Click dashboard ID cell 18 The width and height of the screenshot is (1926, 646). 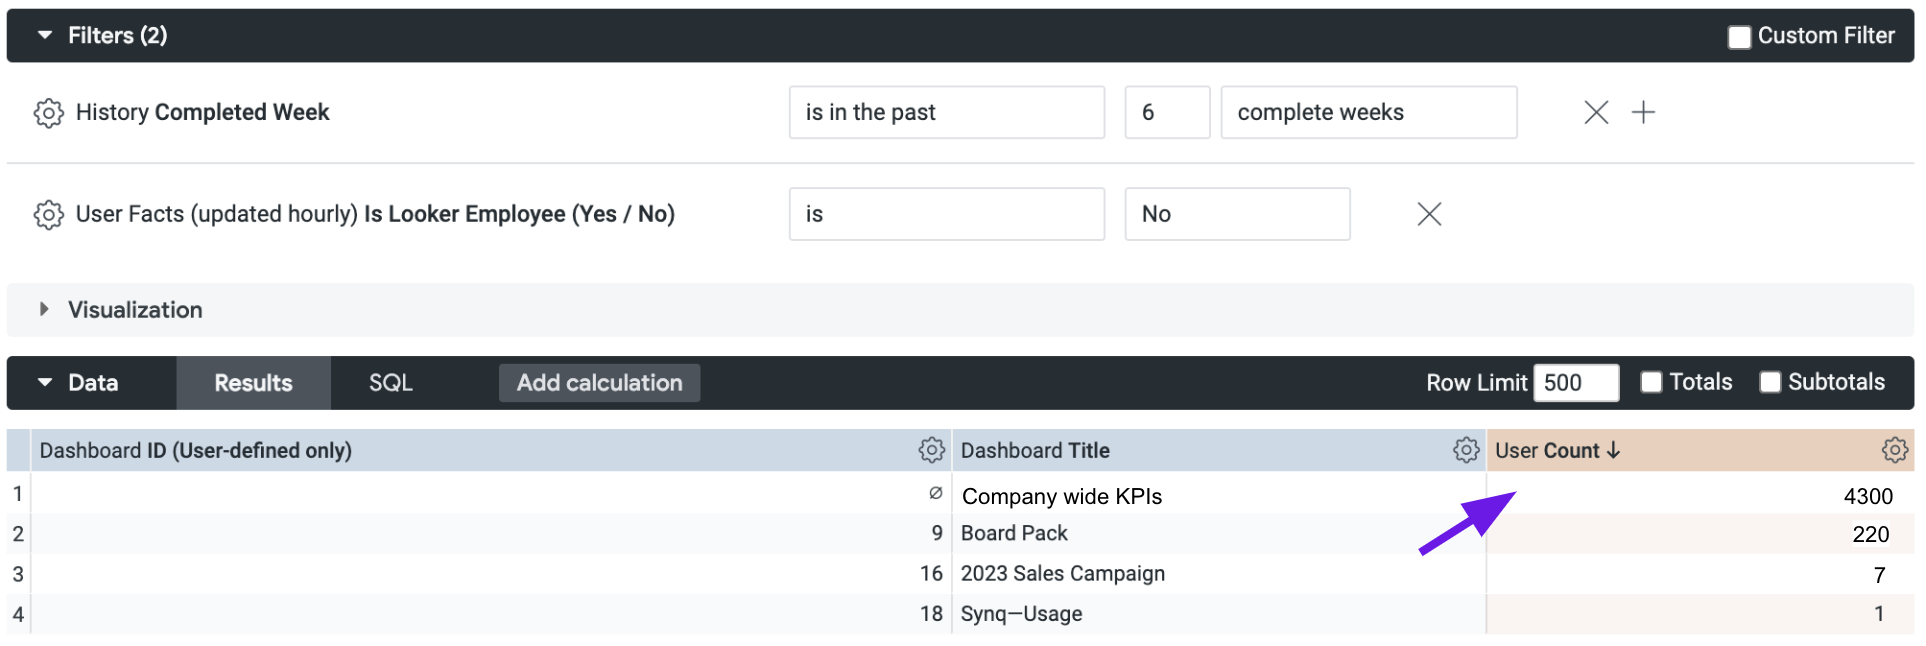click(931, 614)
